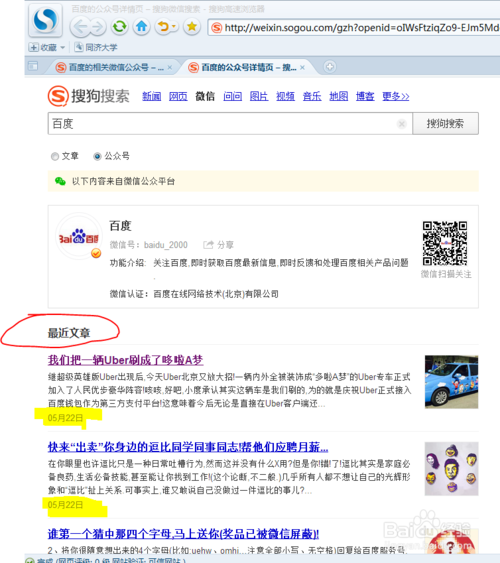Open article 我们把一辆Uber刷成了哆啦A梦
The width and height of the screenshot is (500, 563).
(126, 360)
